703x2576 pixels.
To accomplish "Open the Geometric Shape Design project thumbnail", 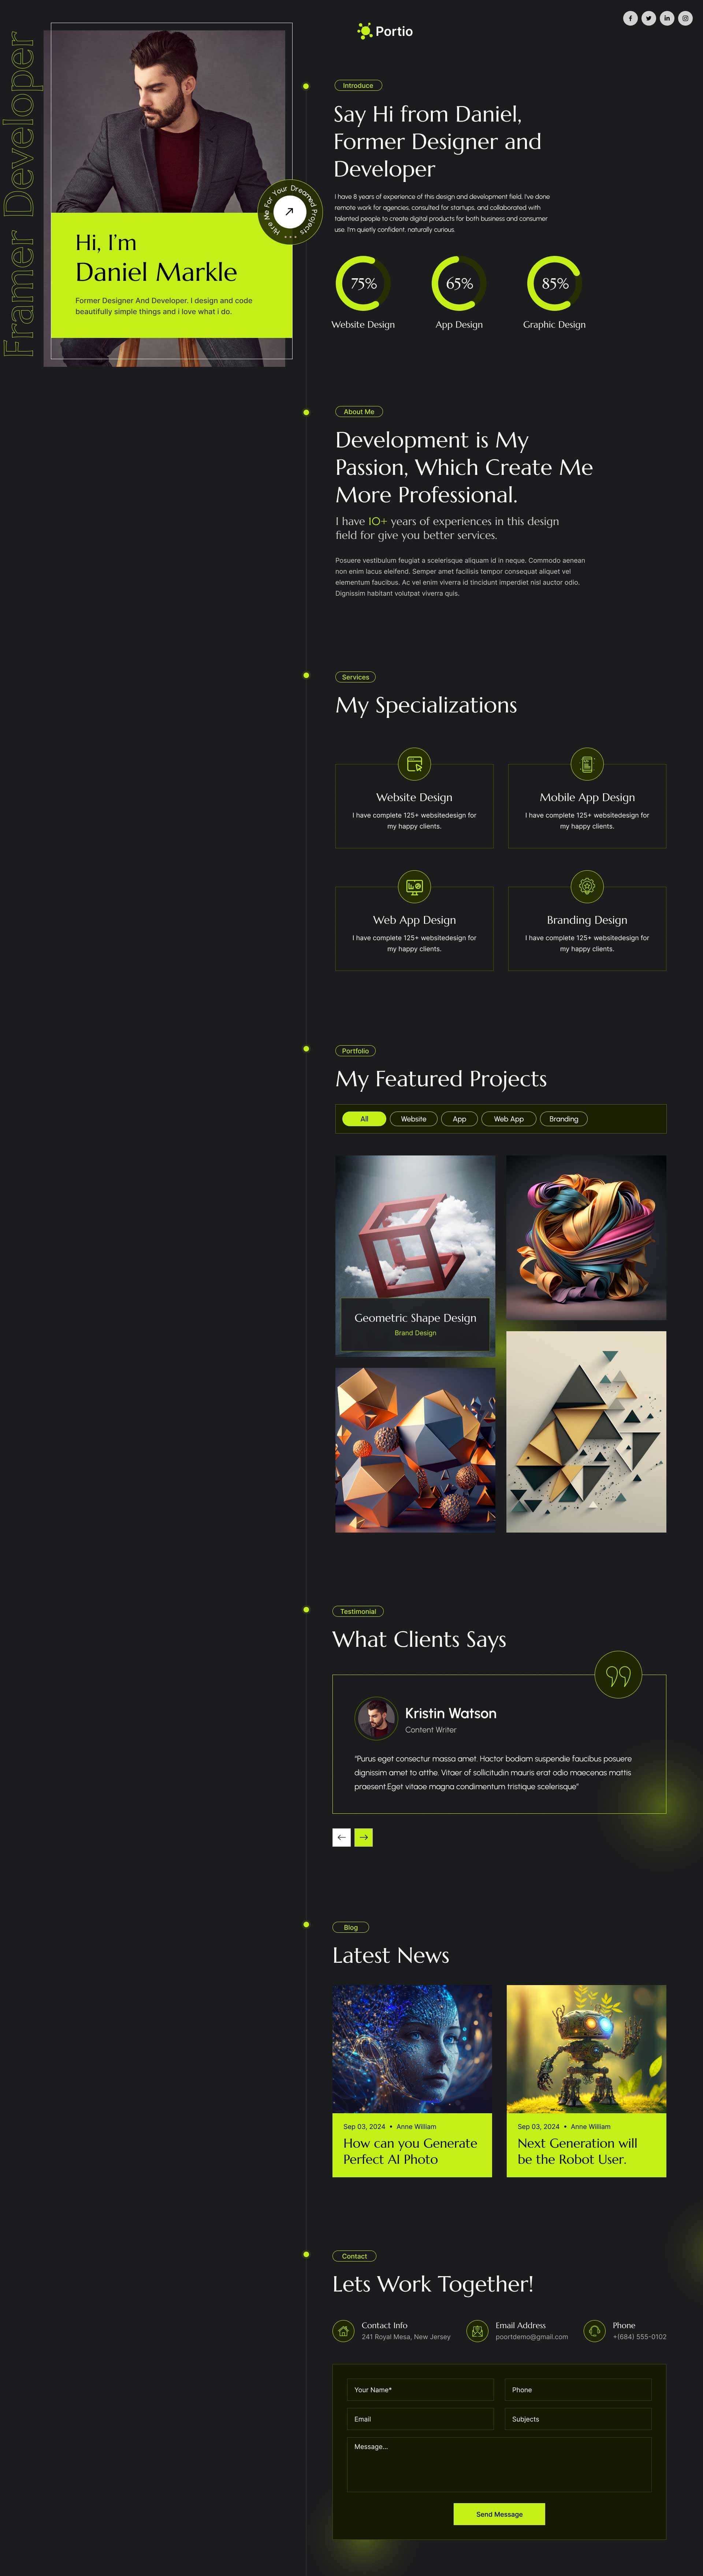I will point(415,1255).
